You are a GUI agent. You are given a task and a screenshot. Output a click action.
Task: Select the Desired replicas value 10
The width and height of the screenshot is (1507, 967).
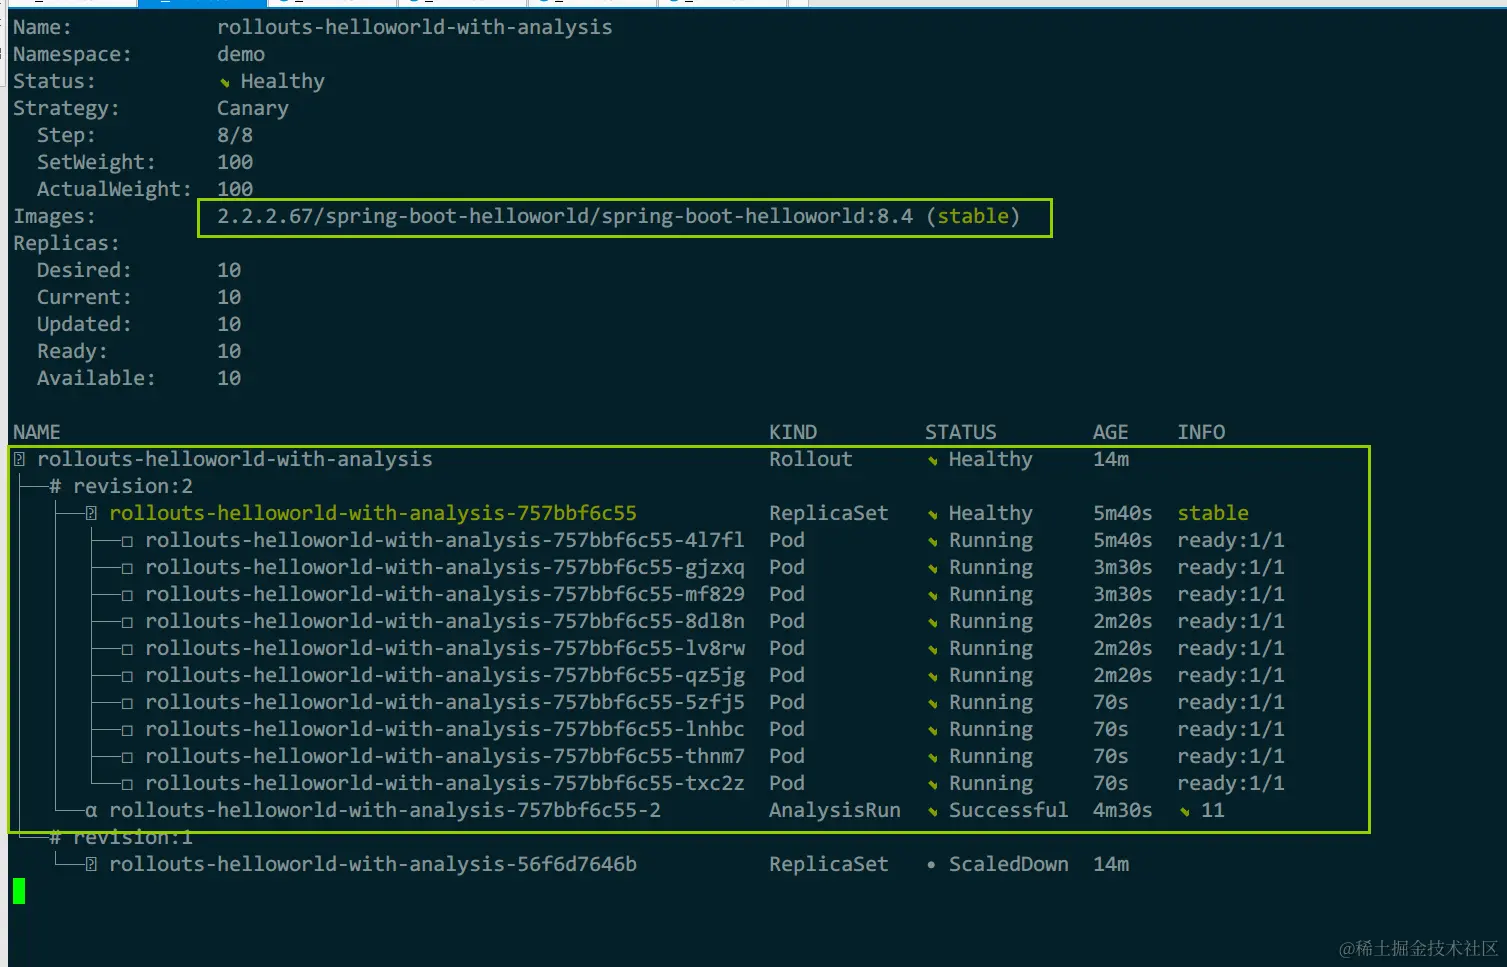coord(229,270)
